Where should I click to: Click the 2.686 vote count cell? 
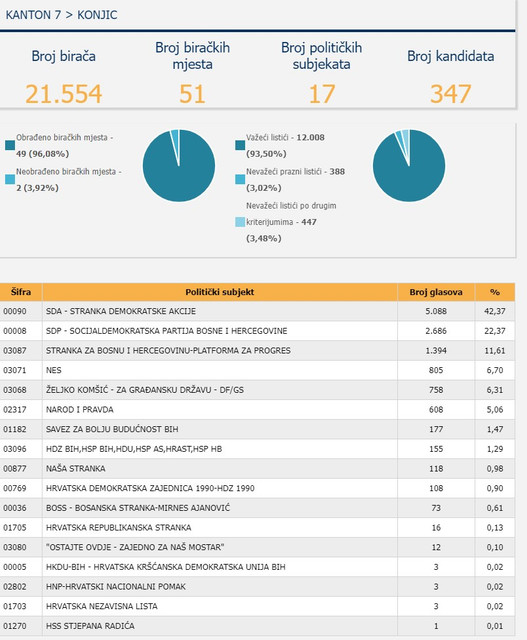pos(436,331)
